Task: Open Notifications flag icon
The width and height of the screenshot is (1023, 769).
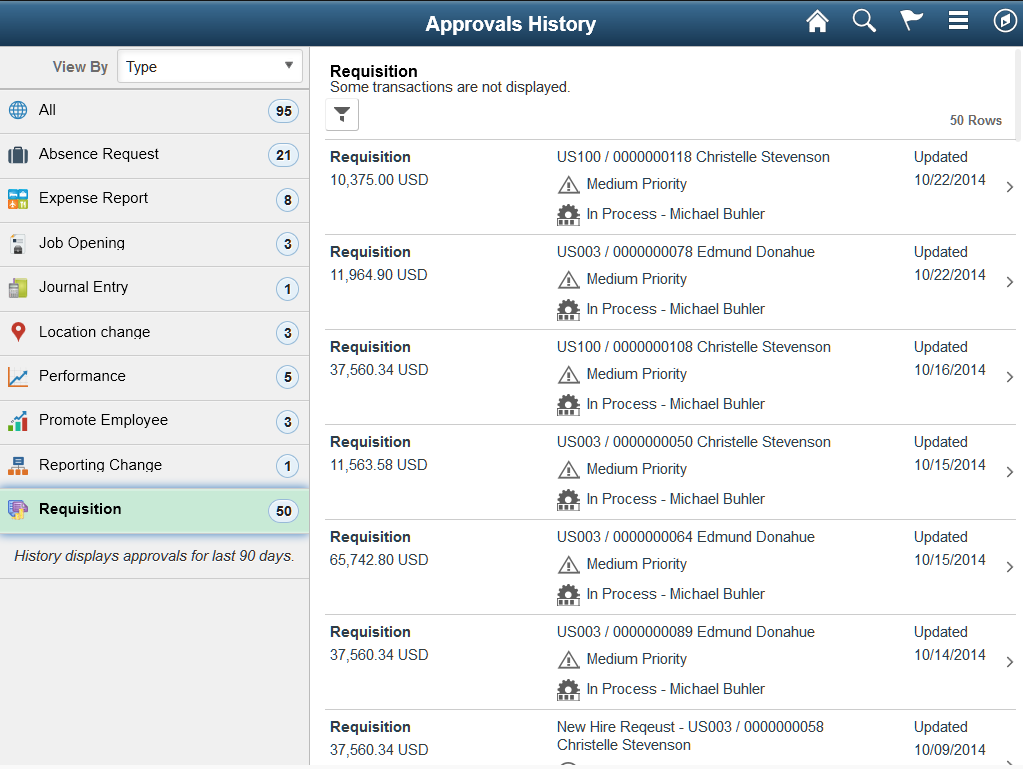Action: [x=911, y=20]
